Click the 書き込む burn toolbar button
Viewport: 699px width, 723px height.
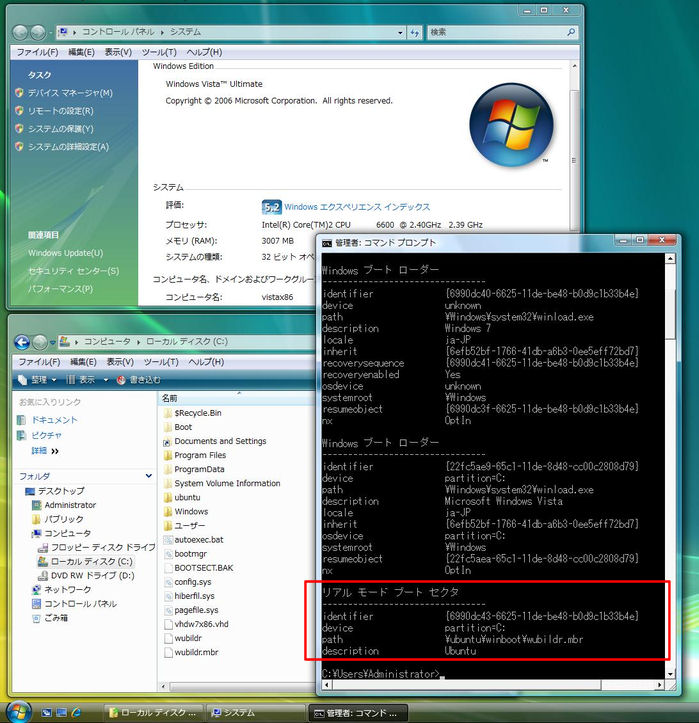click(139, 380)
